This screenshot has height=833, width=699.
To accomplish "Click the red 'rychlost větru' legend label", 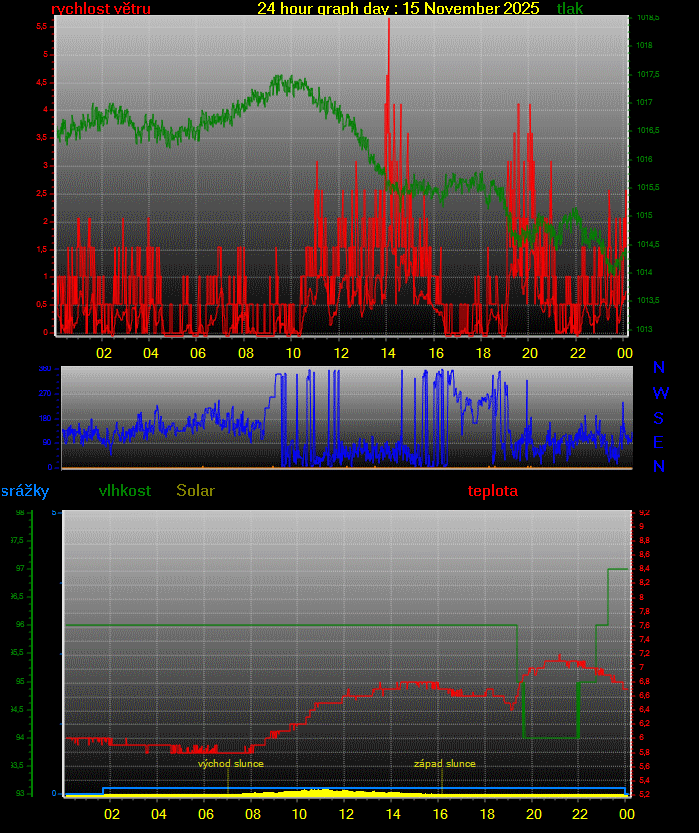I will pos(101,9).
